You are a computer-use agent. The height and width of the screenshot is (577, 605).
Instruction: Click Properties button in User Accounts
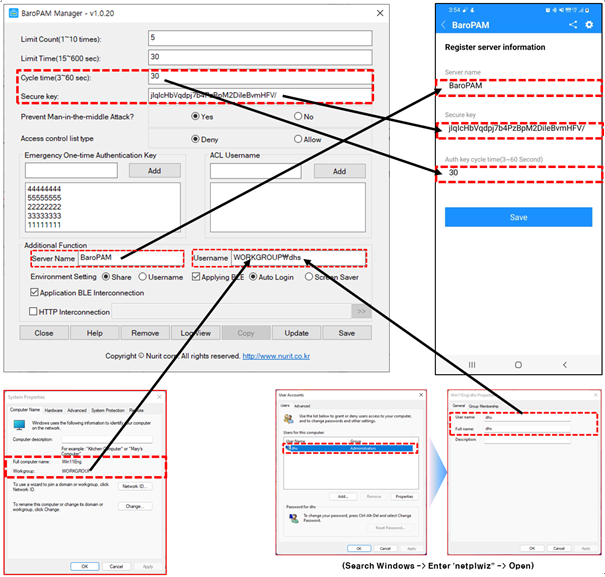(x=404, y=496)
